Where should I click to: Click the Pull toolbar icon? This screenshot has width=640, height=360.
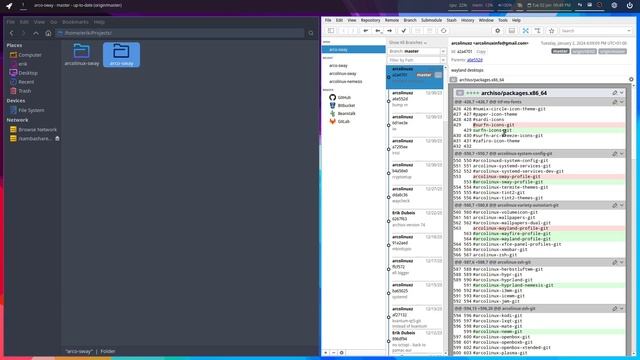(x=378, y=31)
